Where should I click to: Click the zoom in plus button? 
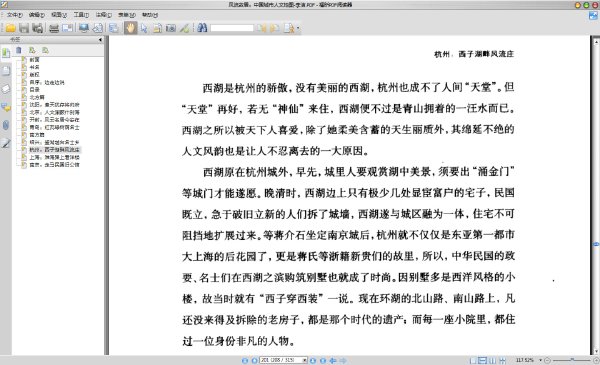[x=596, y=360]
